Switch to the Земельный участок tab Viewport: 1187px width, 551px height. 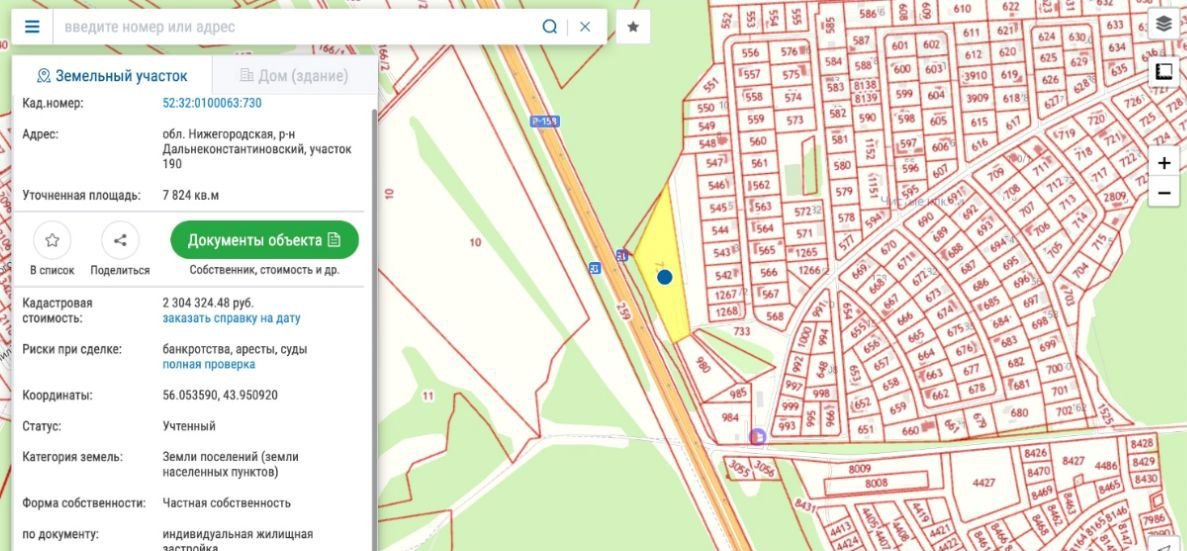click(111, 76)
